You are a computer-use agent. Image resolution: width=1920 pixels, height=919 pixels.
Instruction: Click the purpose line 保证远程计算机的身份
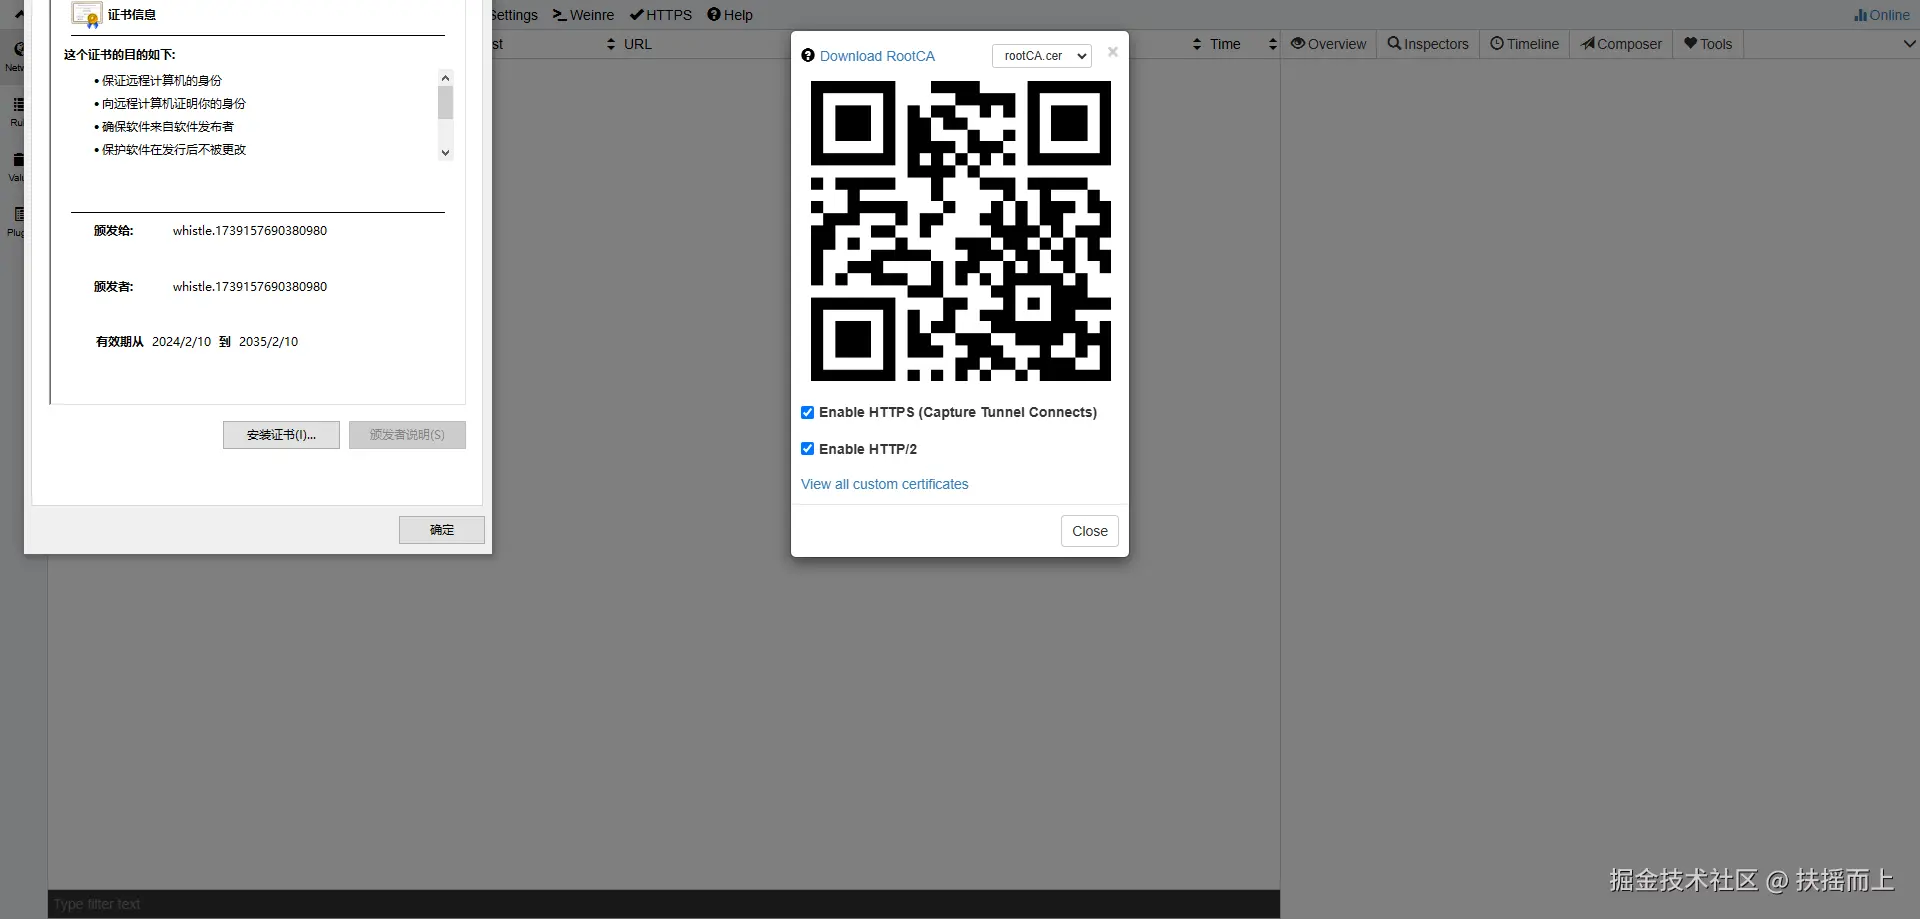tap(162, 81)
